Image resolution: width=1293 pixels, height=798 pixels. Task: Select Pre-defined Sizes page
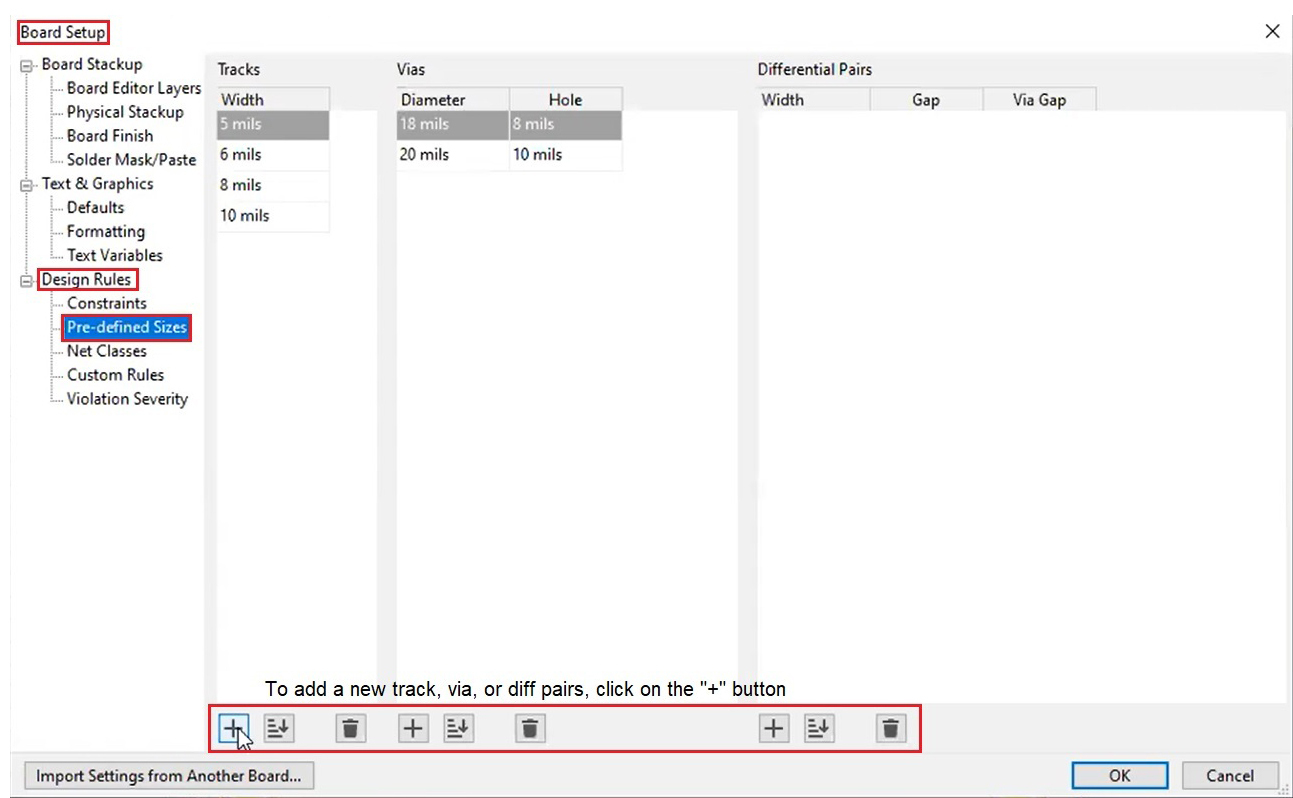tap(127, 327)
